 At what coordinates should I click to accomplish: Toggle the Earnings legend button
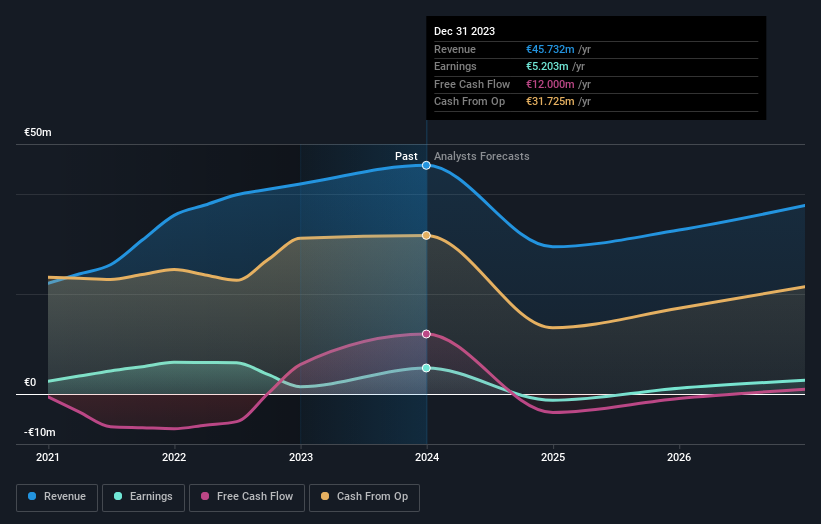143,497
